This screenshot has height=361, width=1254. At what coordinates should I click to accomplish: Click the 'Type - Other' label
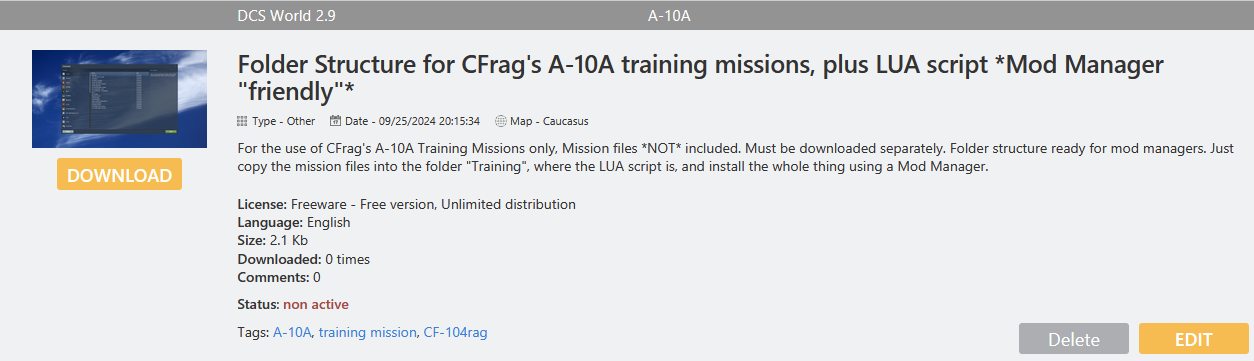[283, 121]
